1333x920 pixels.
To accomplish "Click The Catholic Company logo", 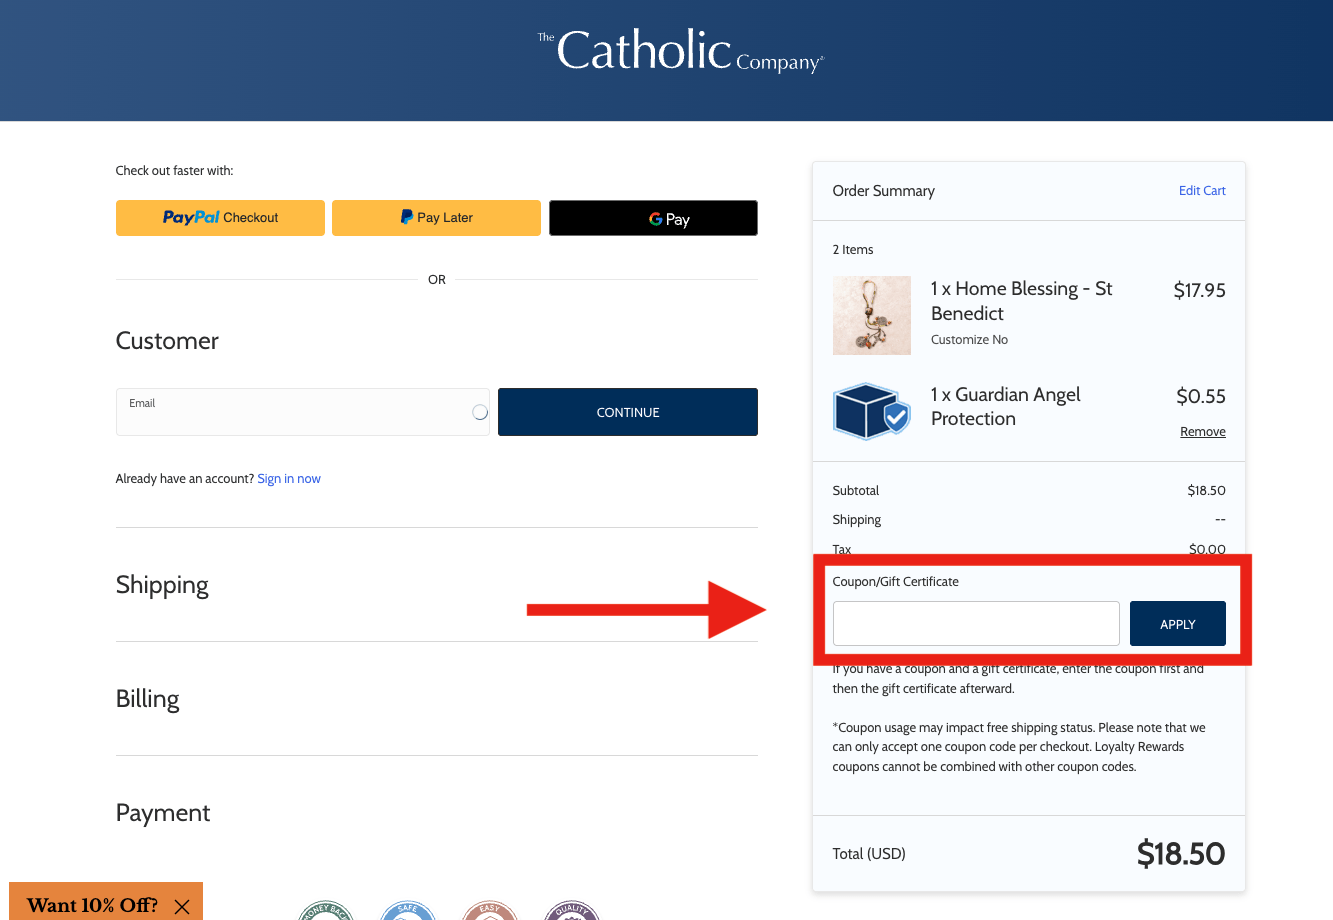I will click(680, 51).
